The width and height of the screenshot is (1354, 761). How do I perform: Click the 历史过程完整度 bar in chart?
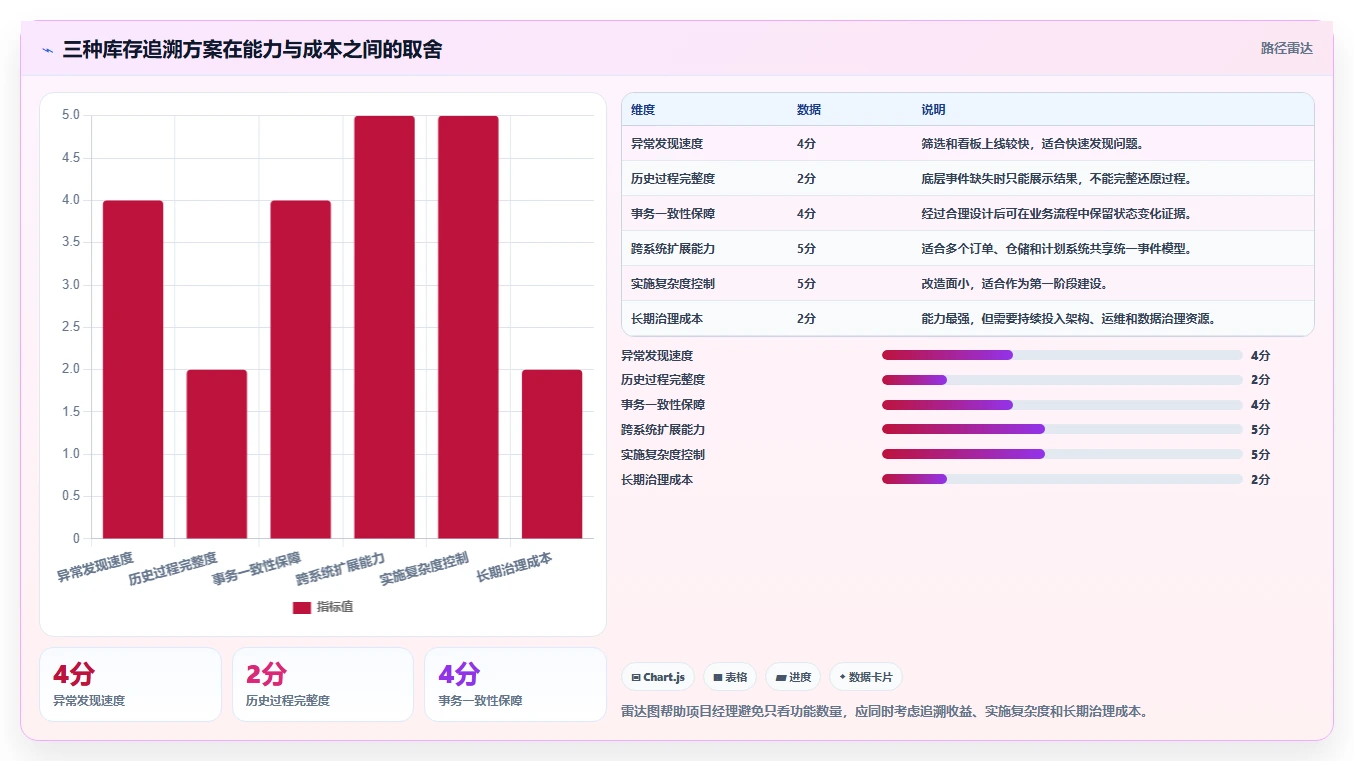coord(217,454)
